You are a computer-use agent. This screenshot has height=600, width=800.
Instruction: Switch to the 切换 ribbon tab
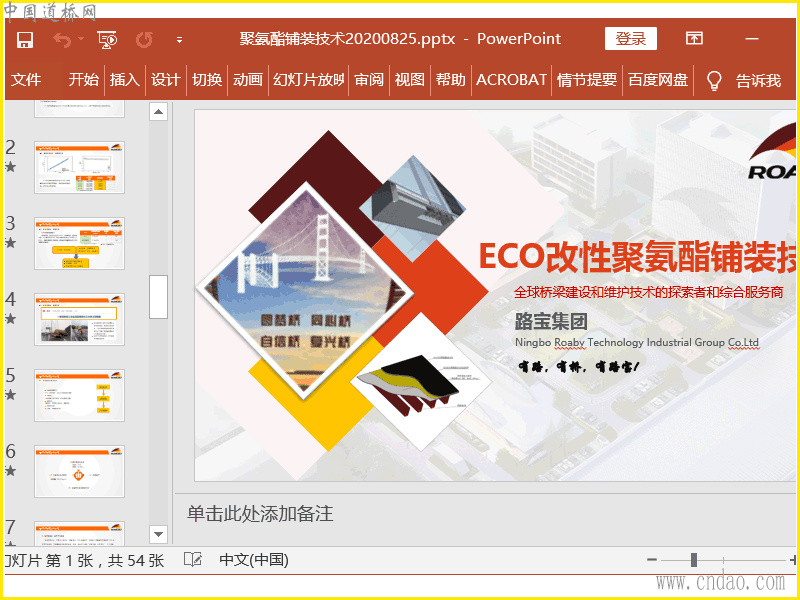coord(207,80)
